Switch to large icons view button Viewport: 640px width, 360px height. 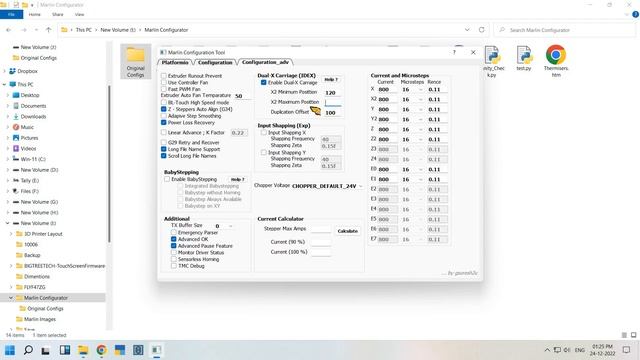coord(633,335)
